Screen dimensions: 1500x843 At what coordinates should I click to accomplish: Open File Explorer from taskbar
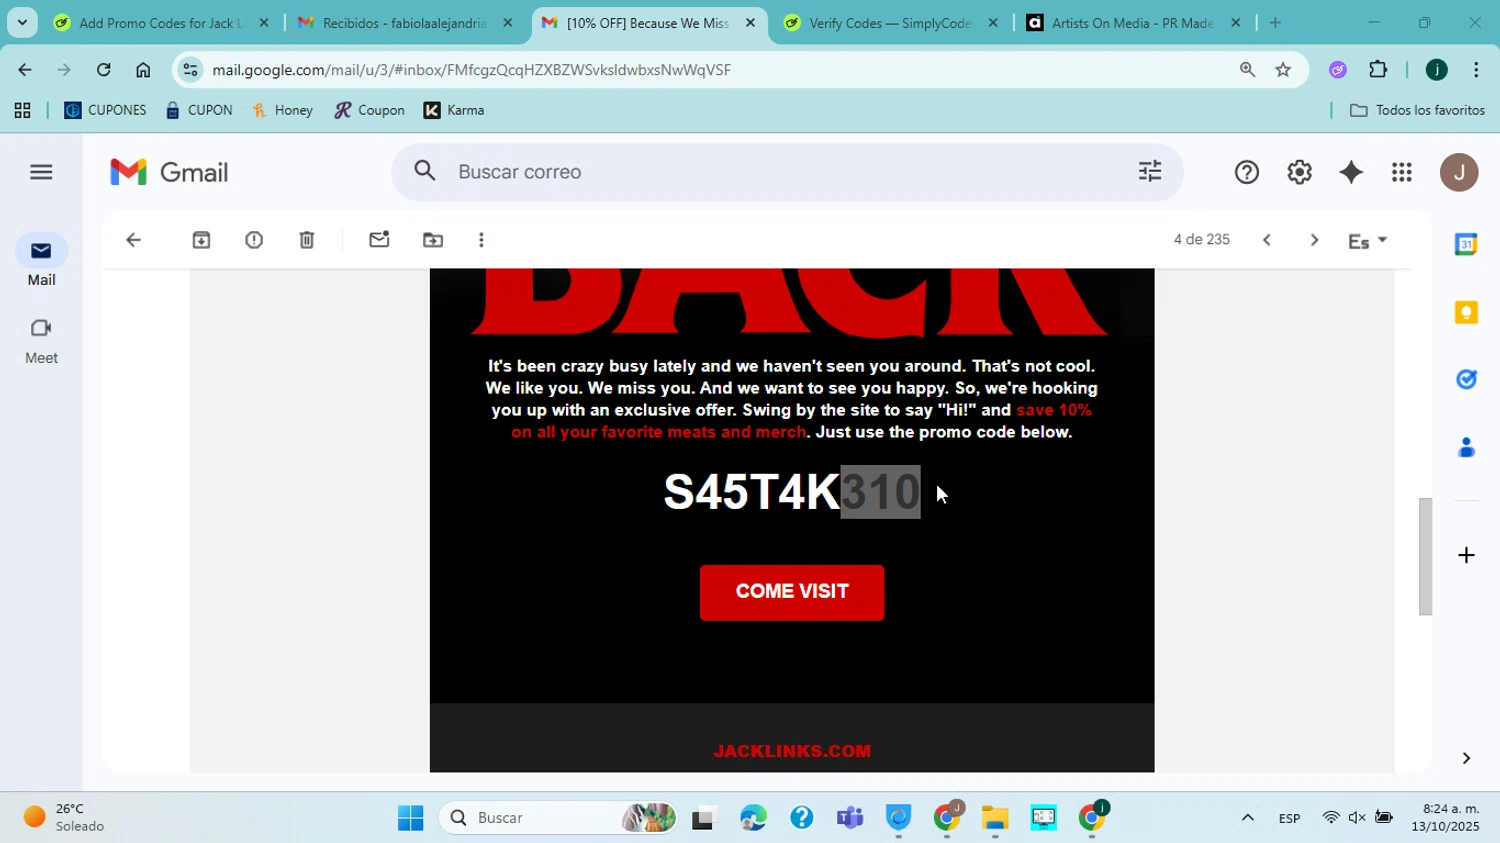point(995,818)
